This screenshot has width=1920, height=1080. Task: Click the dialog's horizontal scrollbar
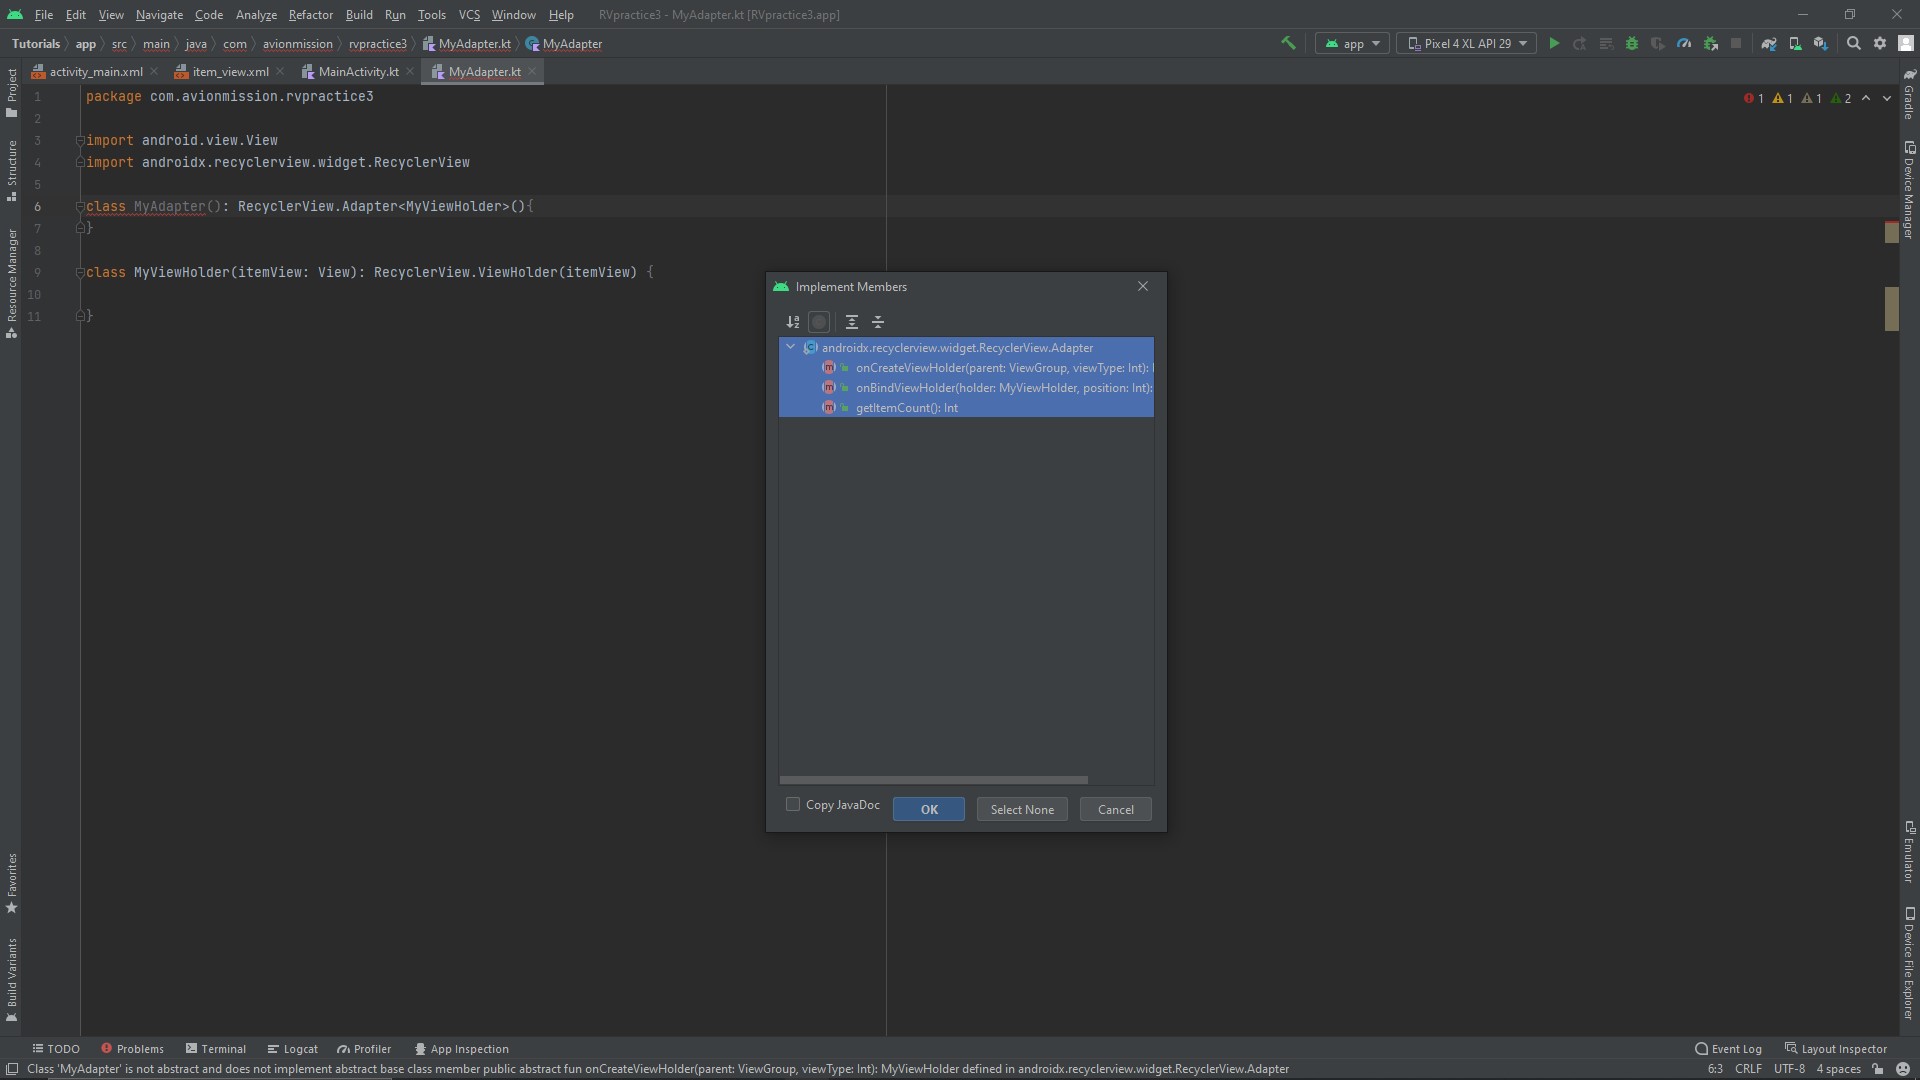tap(933, 779)
